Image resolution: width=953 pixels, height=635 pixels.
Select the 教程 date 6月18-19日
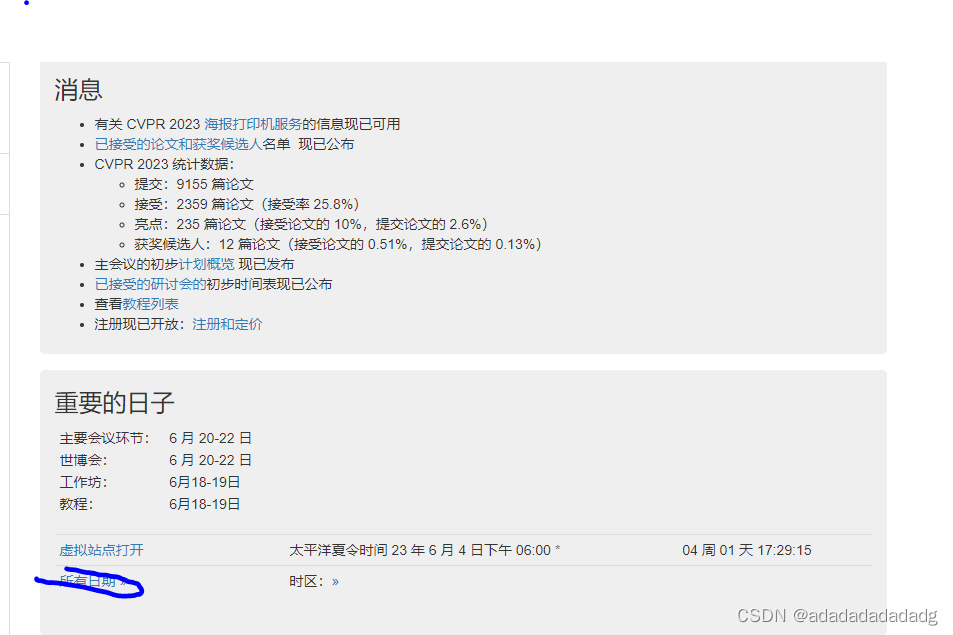205,504
